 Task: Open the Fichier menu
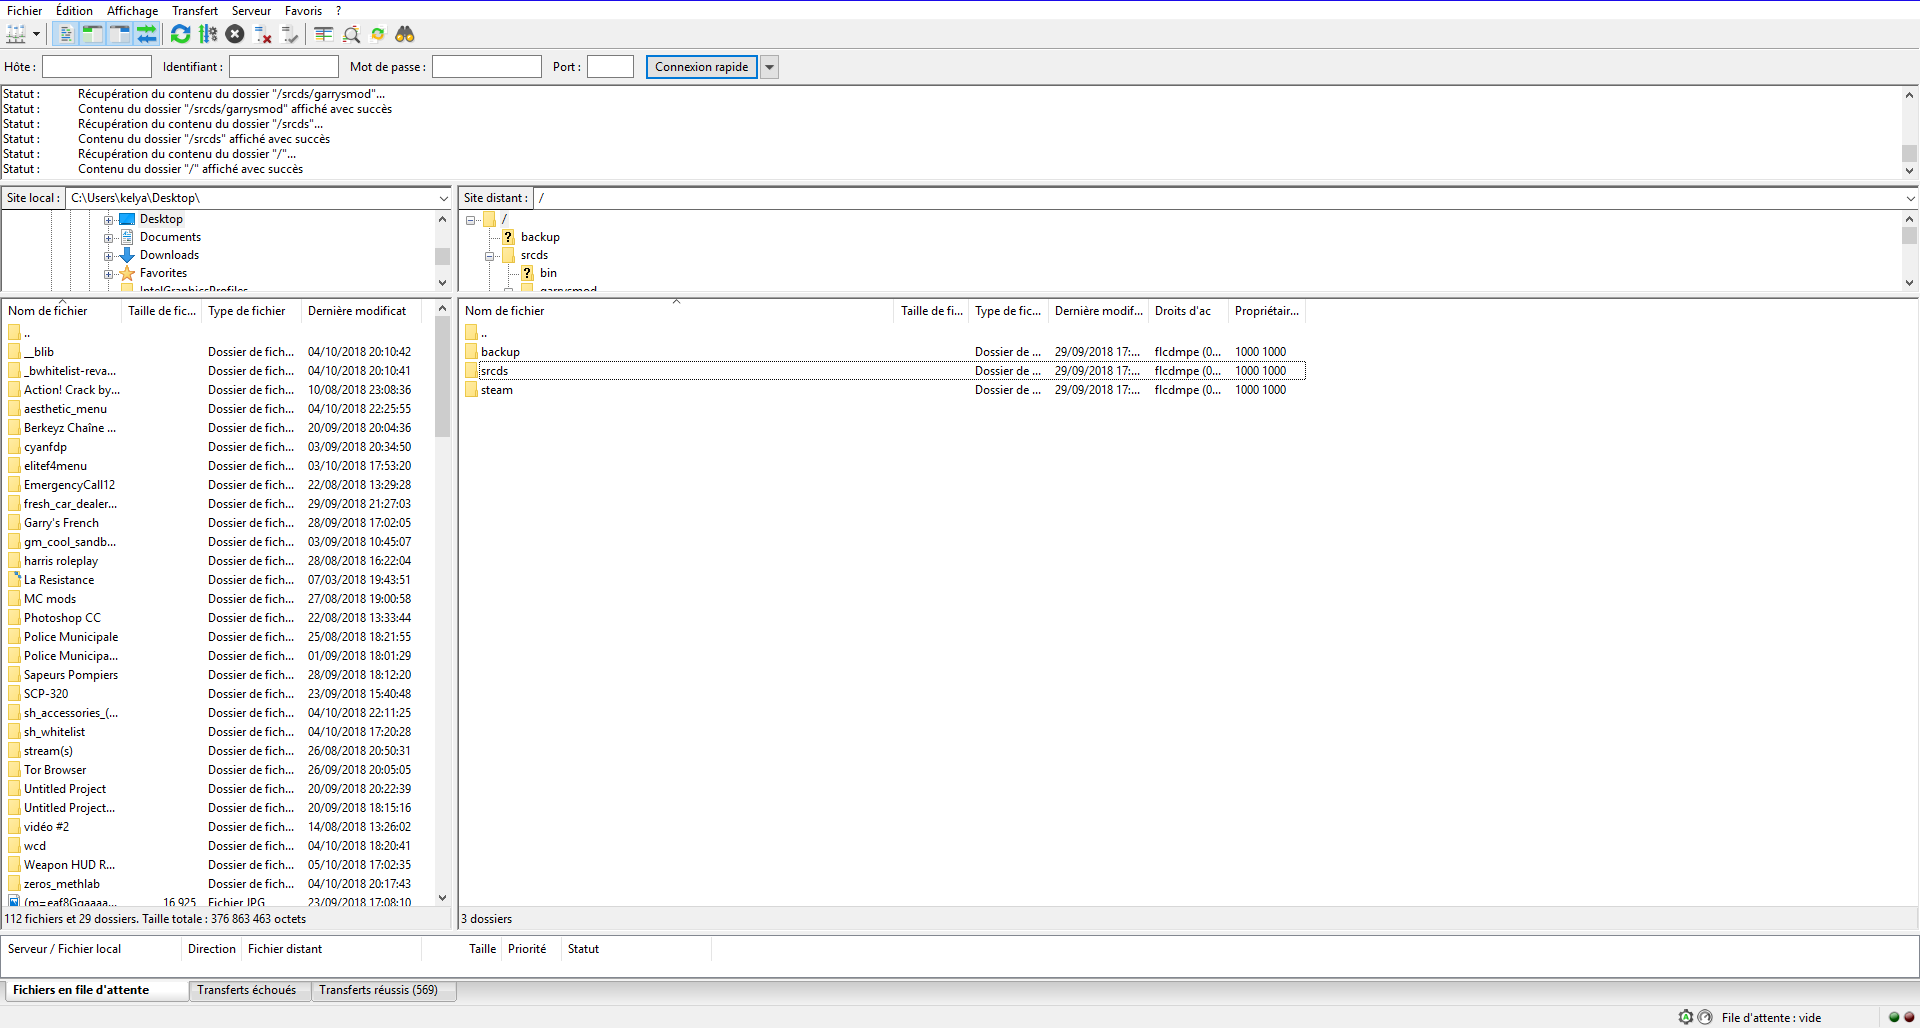pyautogui.click(x=24, y=11)
